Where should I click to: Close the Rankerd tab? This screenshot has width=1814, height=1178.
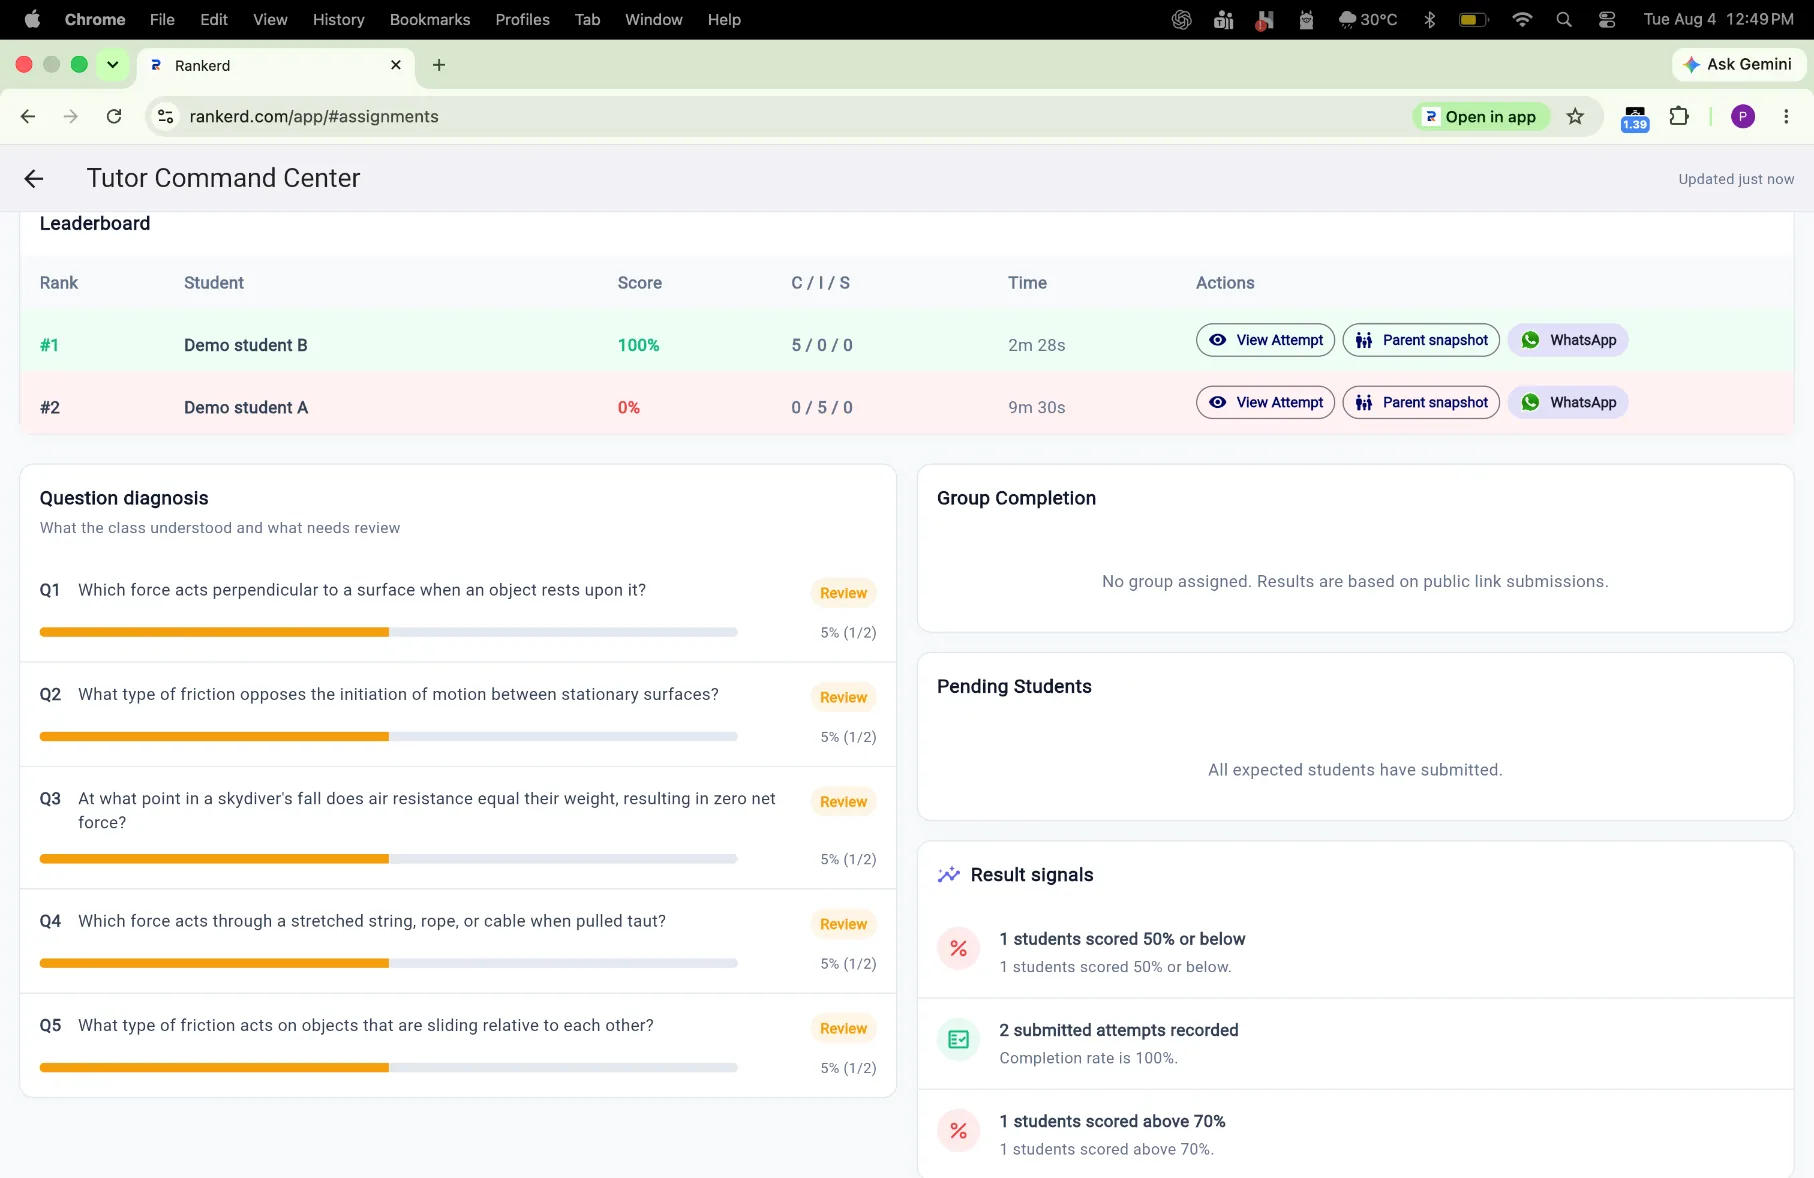[x=396, y=65]
